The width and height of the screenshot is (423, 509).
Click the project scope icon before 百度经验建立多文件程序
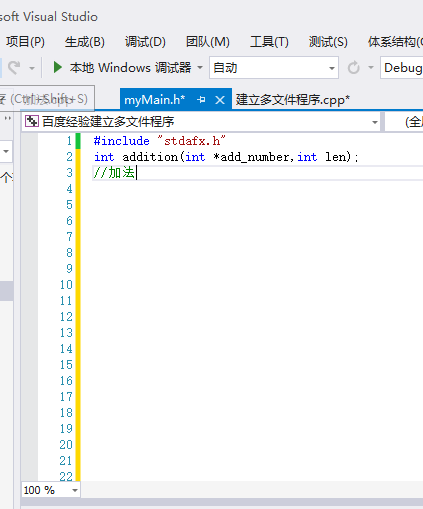tap(32, 121)
